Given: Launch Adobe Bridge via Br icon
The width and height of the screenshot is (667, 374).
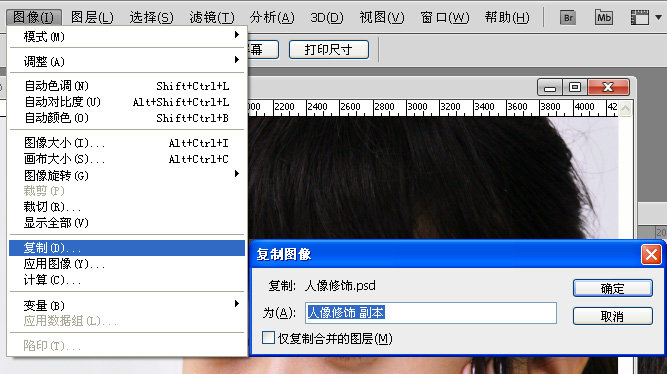Looking at the screenshot, I should [x=568, y=18].
